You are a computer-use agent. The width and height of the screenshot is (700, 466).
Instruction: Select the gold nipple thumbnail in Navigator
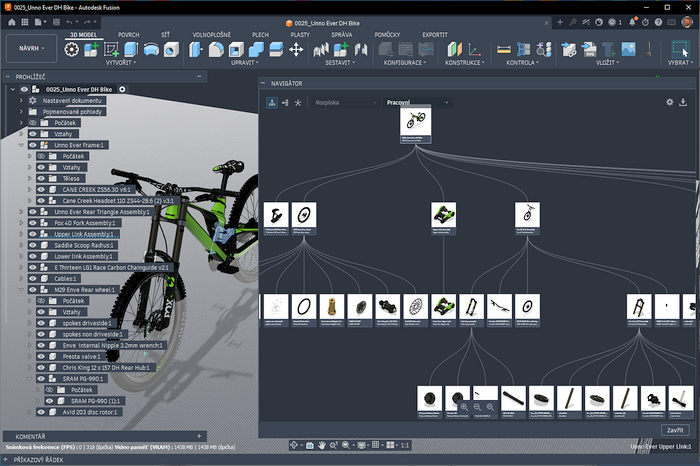click(332, 310)
